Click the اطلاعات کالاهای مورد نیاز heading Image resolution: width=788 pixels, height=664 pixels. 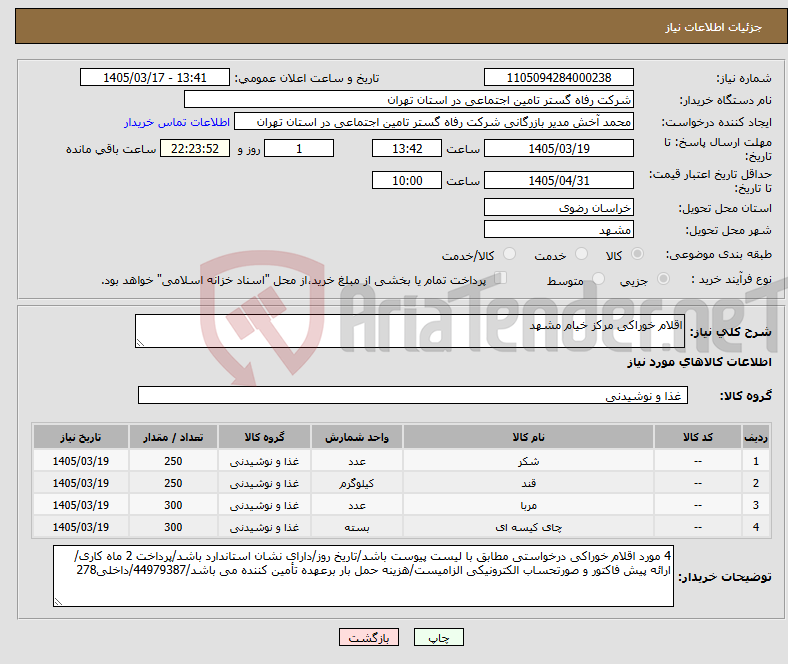point(699,362)
